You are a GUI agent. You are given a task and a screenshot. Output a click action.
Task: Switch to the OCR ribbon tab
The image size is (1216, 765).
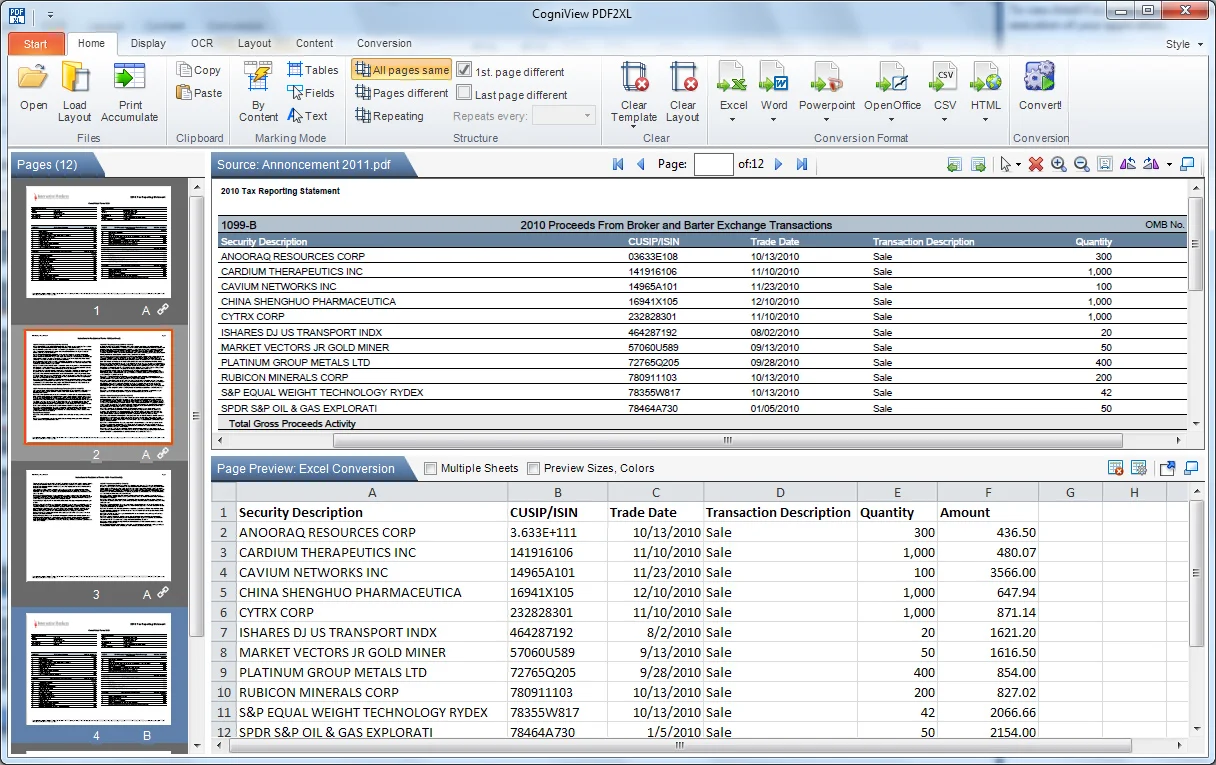pos(202,43)
